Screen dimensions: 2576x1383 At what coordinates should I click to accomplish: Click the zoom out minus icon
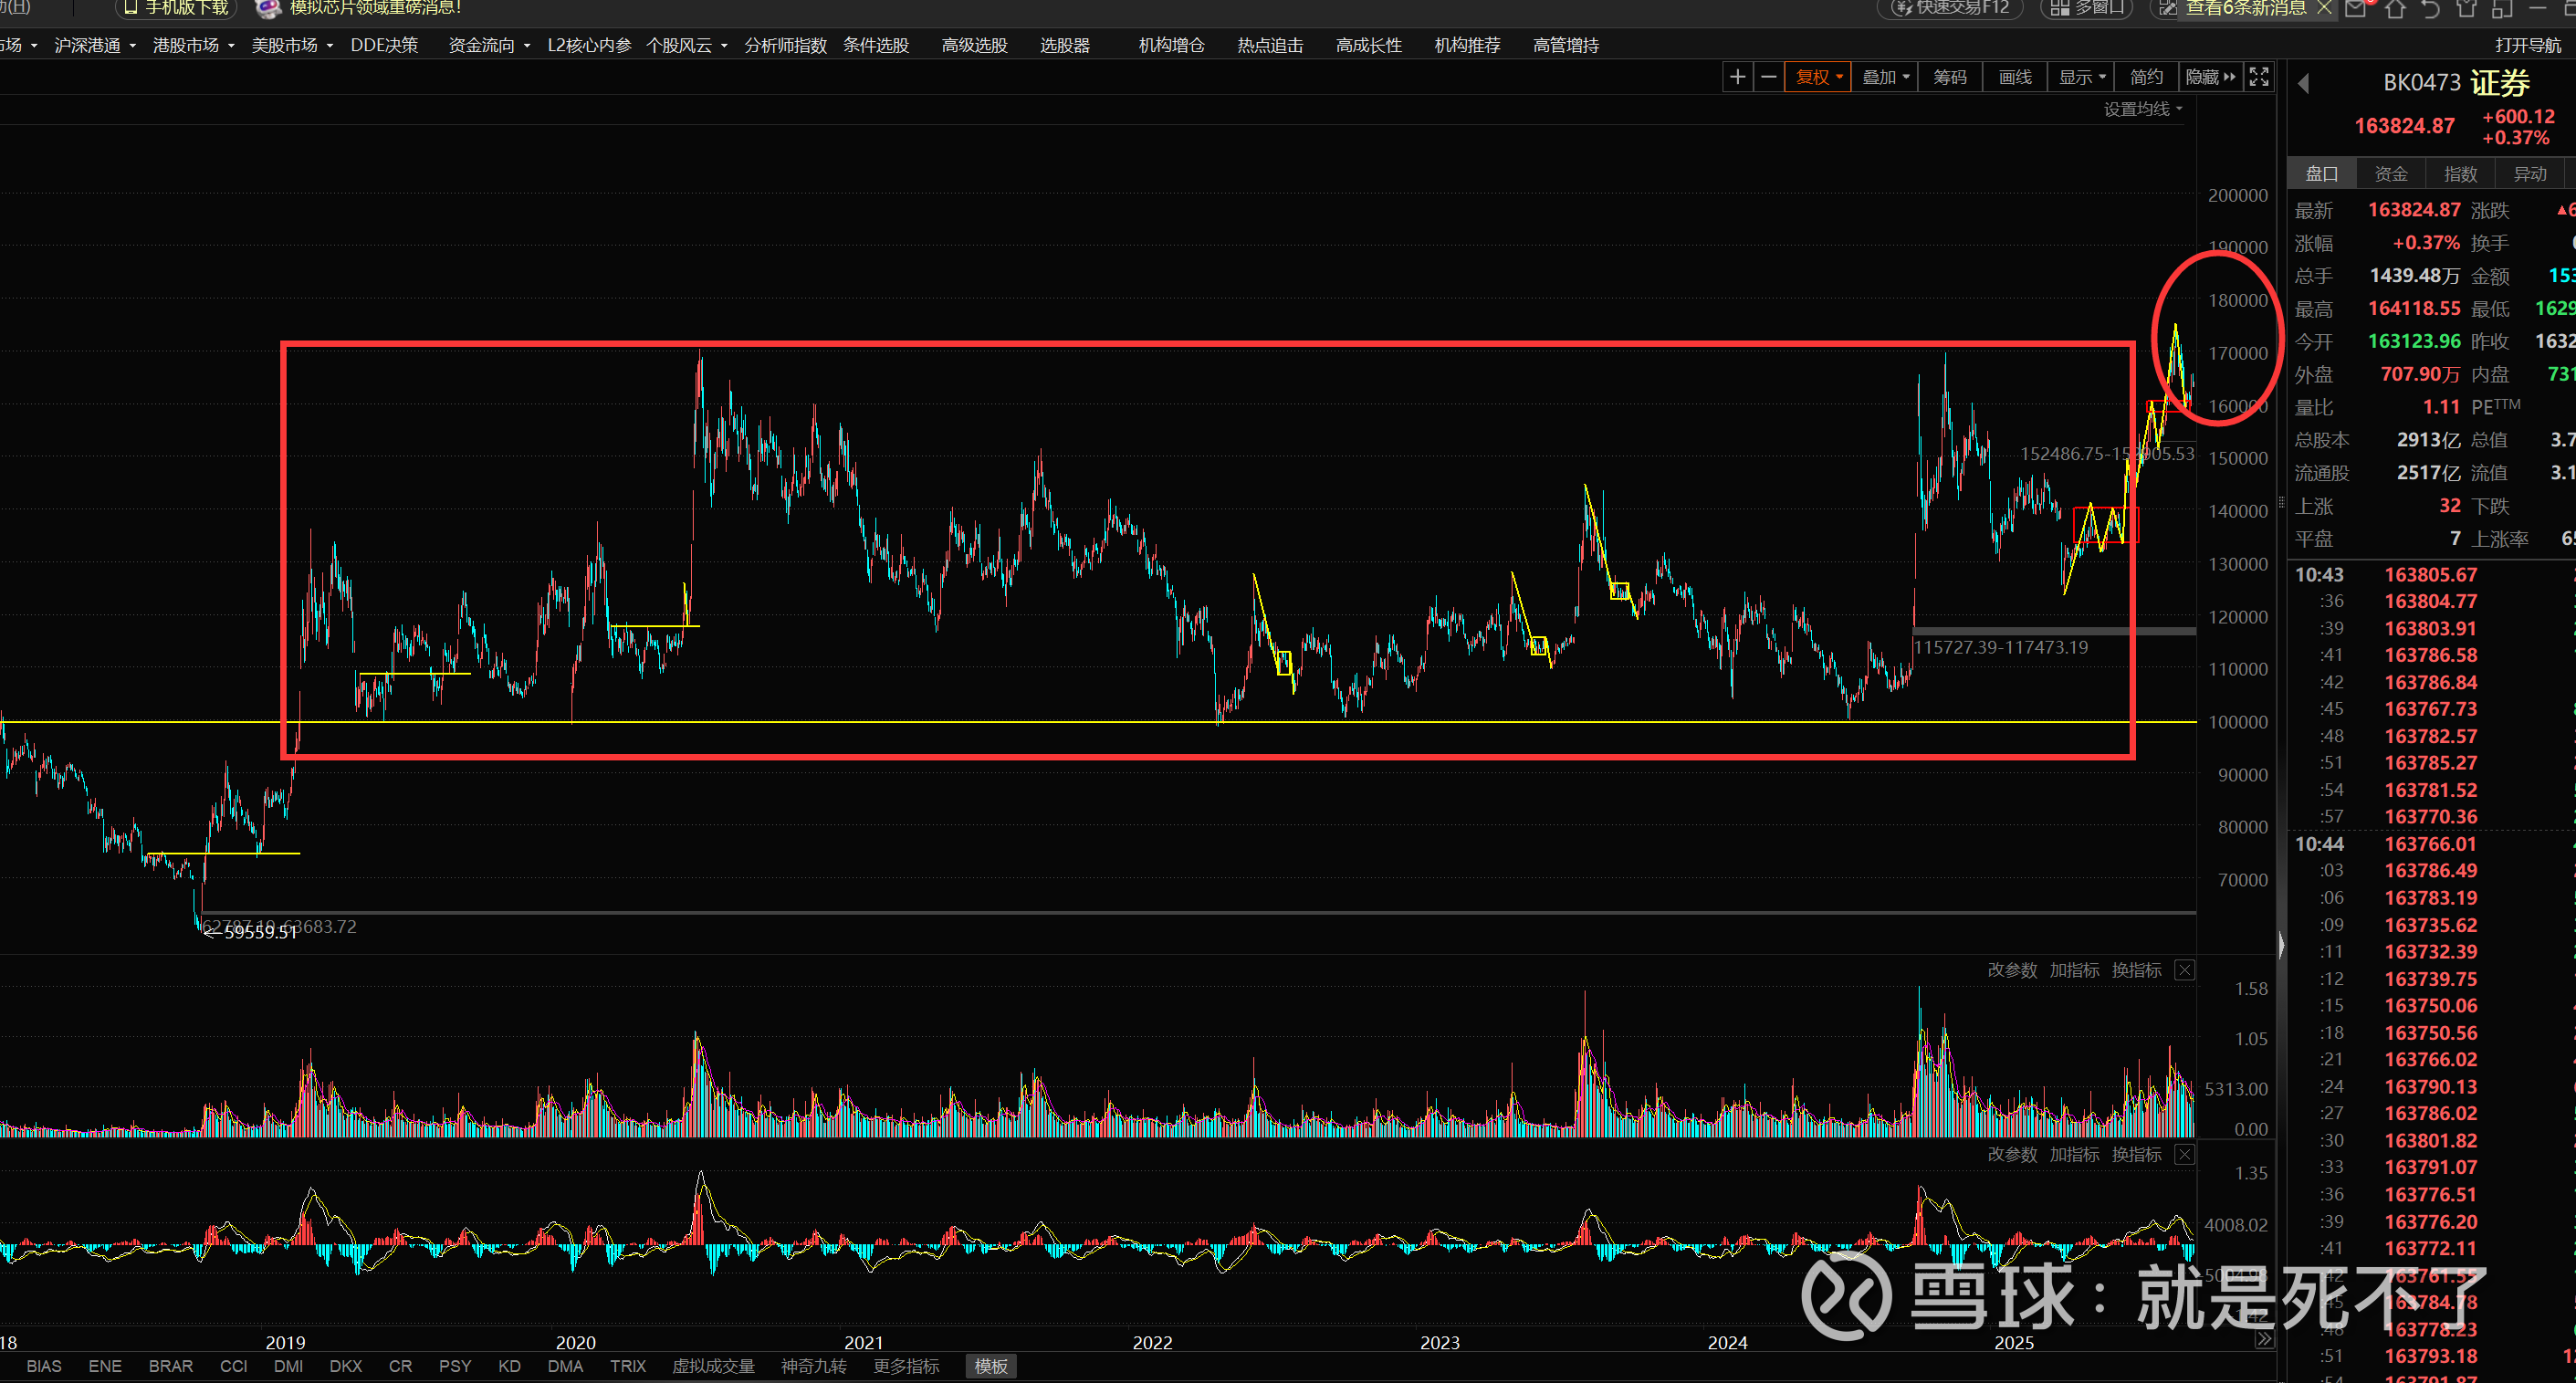coord(1768,77)
